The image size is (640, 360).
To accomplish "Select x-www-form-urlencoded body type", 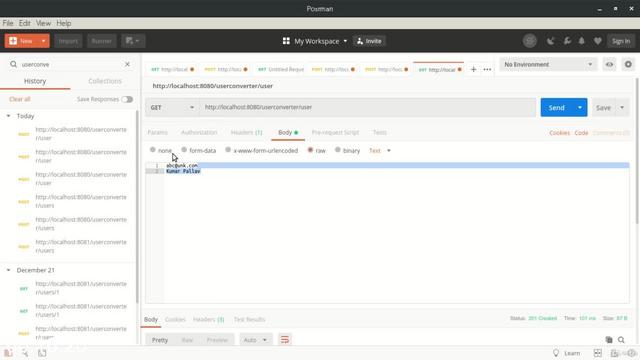I will point(228,150).
